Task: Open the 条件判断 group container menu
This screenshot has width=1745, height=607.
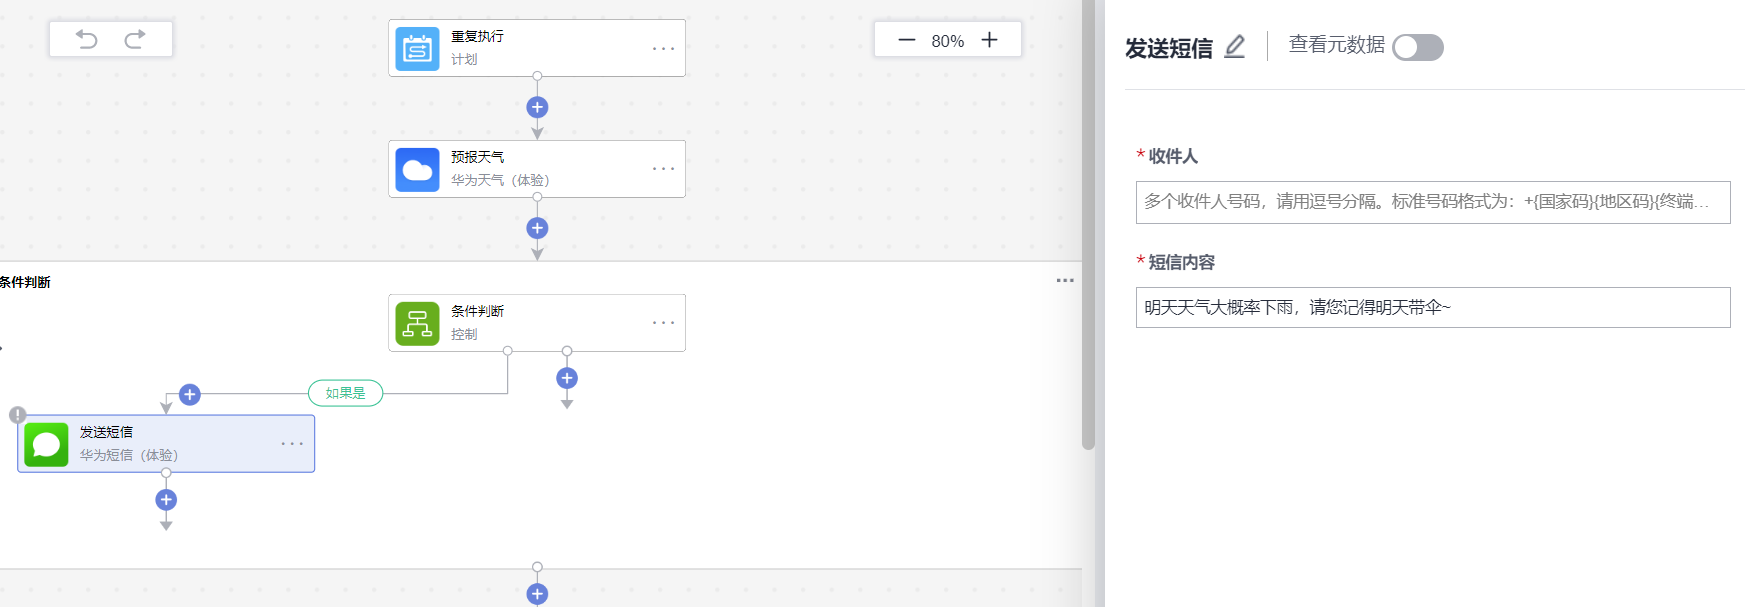Action: pos(1065,281)
